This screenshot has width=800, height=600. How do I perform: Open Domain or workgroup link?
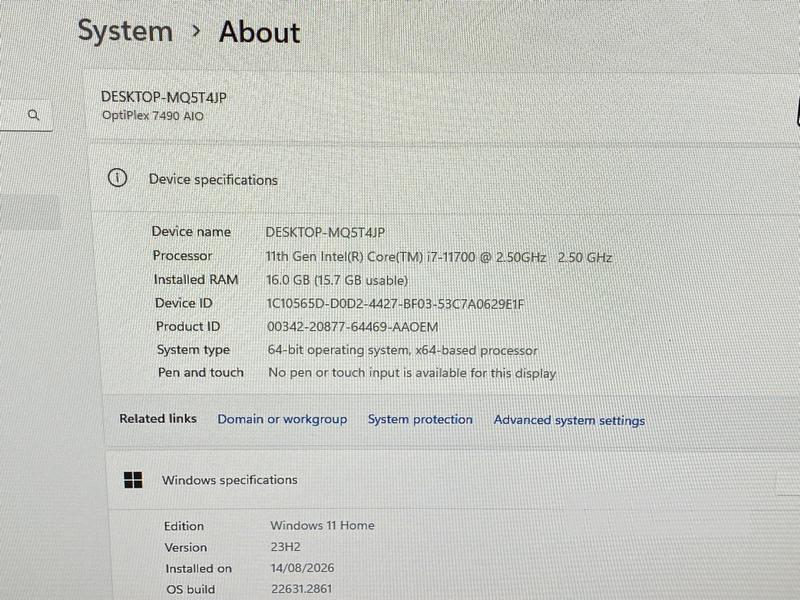click(282, 419)
